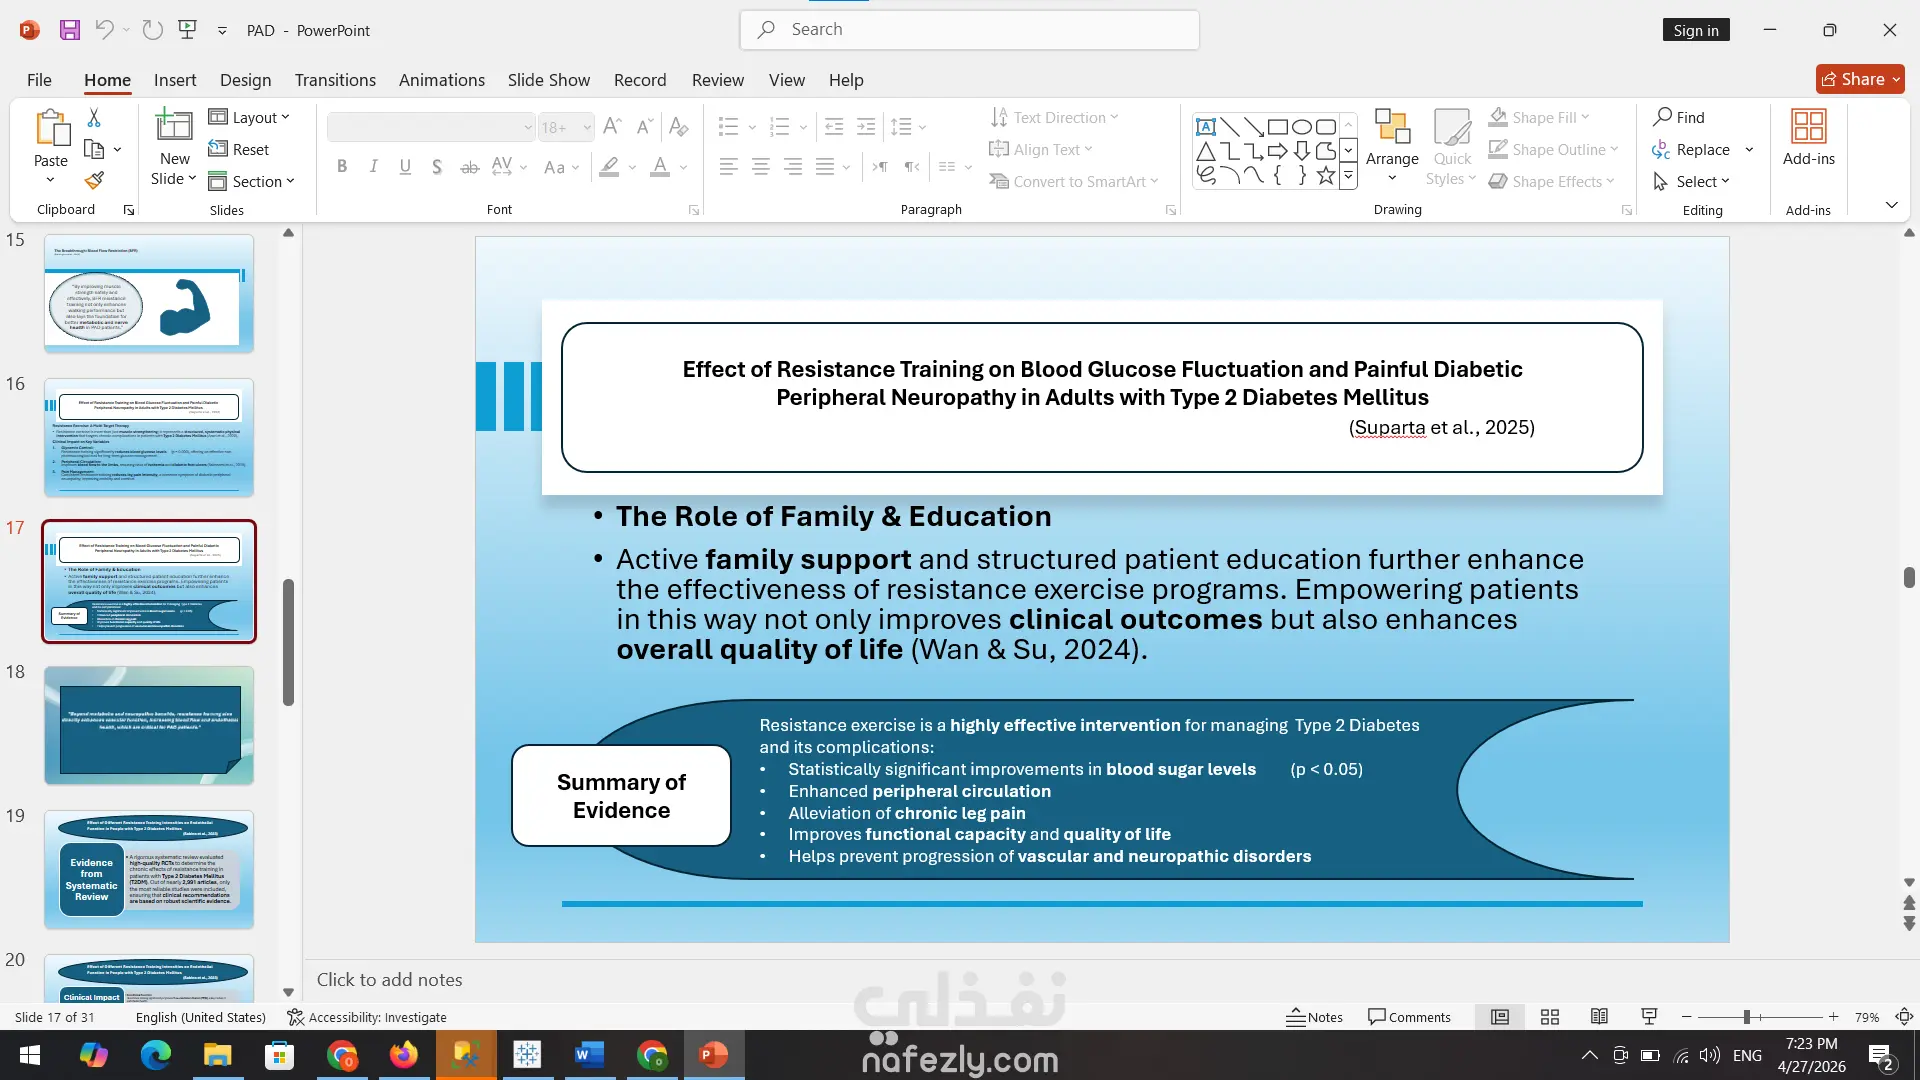
Task: Center the text
Action: [x=761, y=167]
